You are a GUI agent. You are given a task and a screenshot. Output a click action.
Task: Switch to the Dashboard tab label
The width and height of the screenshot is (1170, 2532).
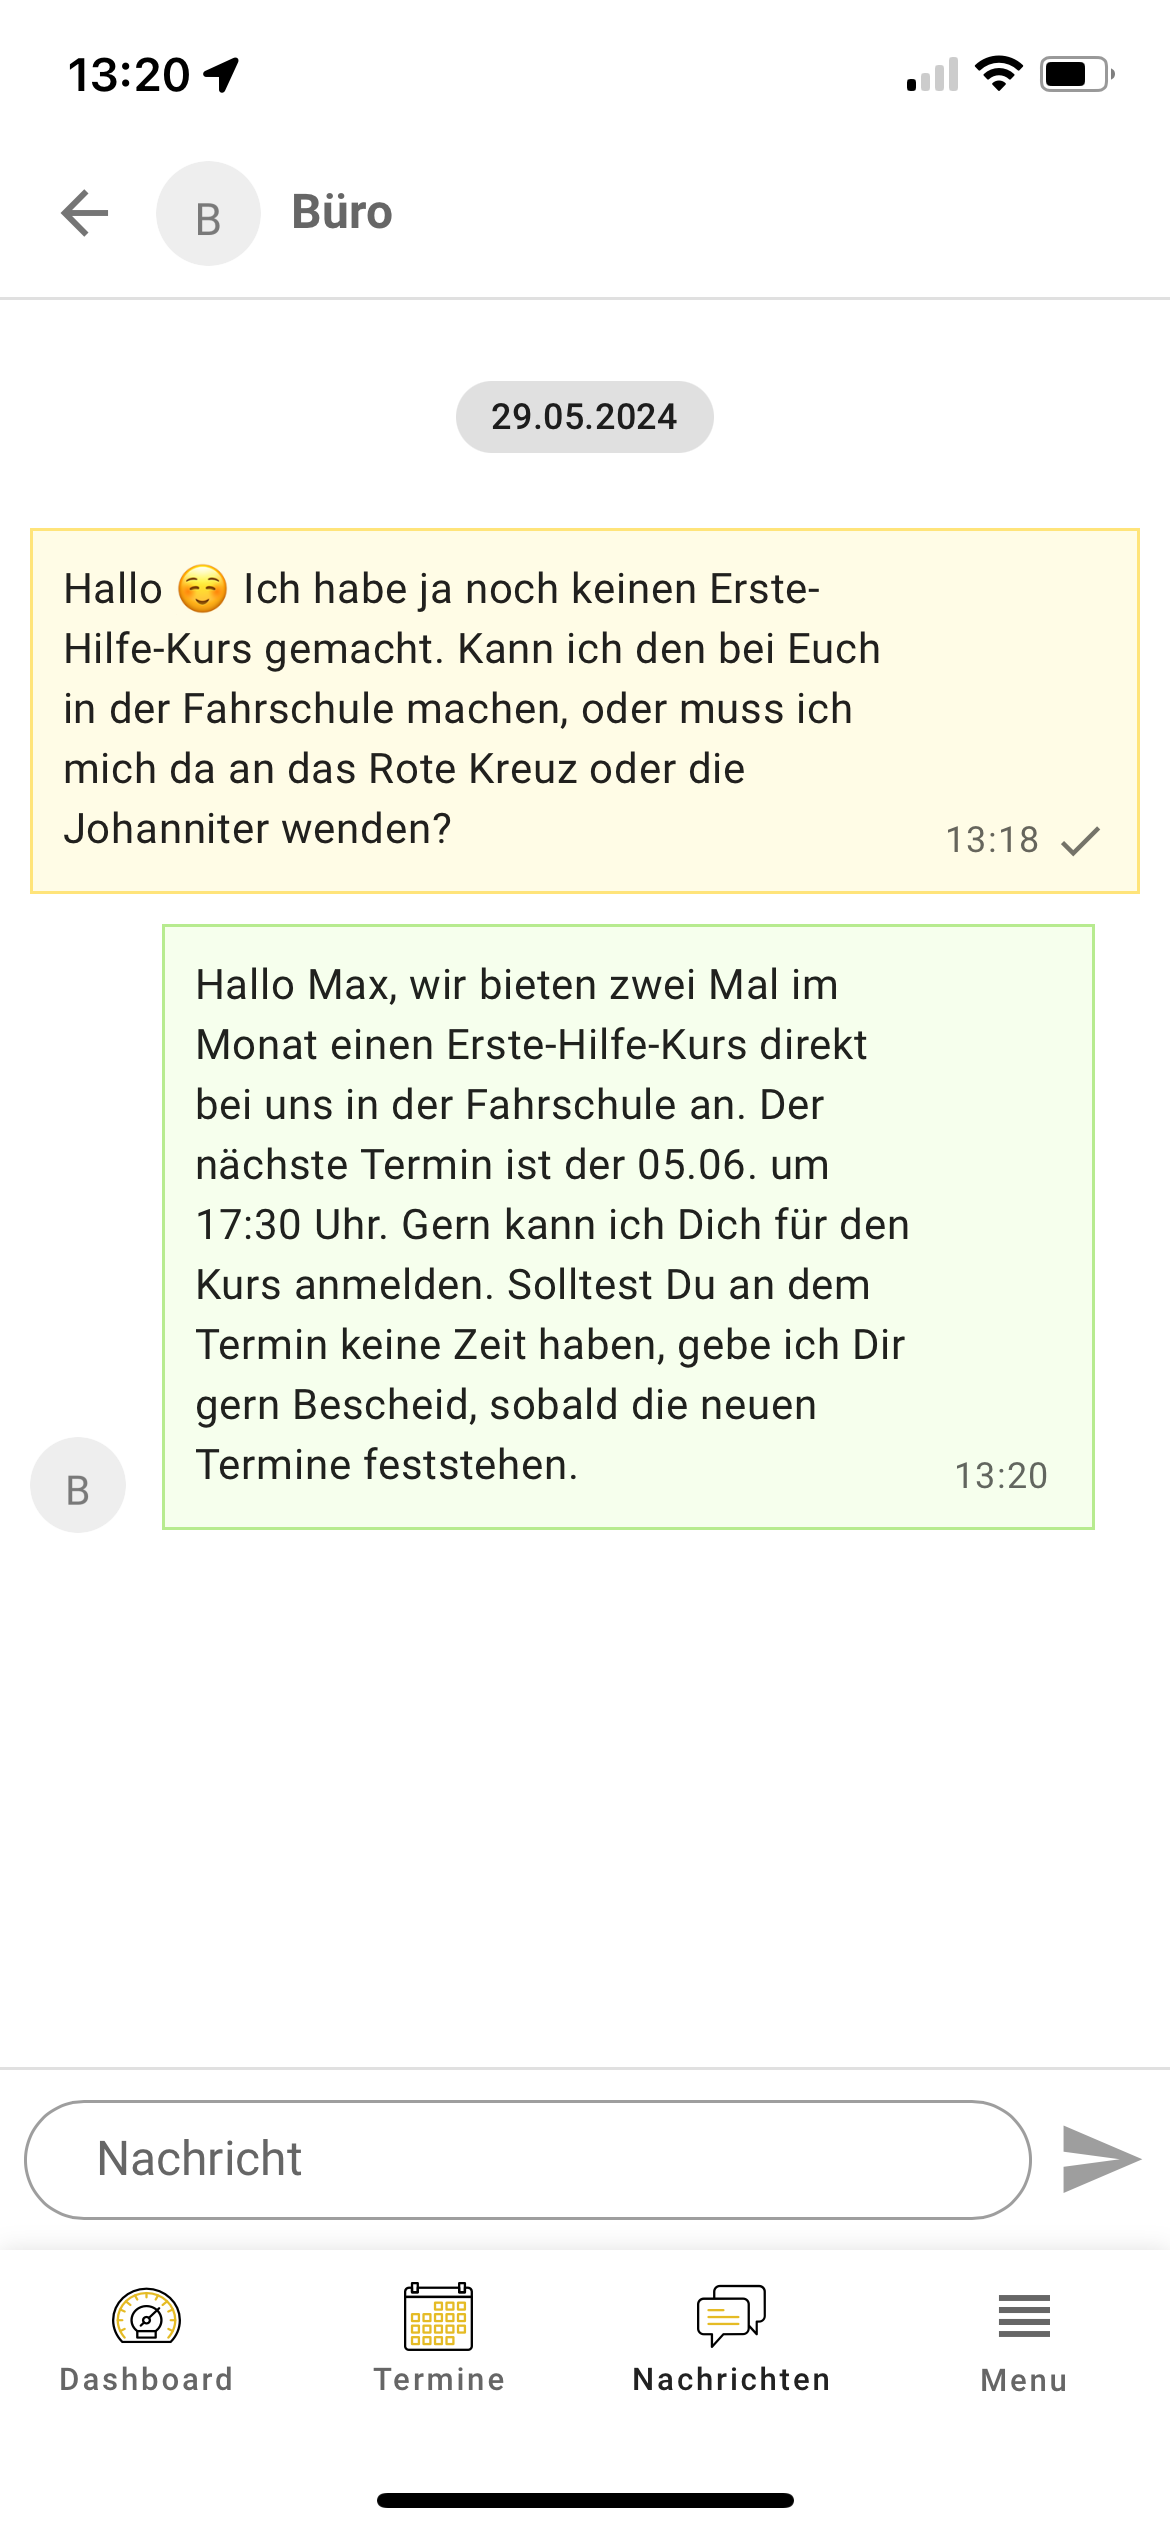pyautogui.click(x=146, y=2380)
